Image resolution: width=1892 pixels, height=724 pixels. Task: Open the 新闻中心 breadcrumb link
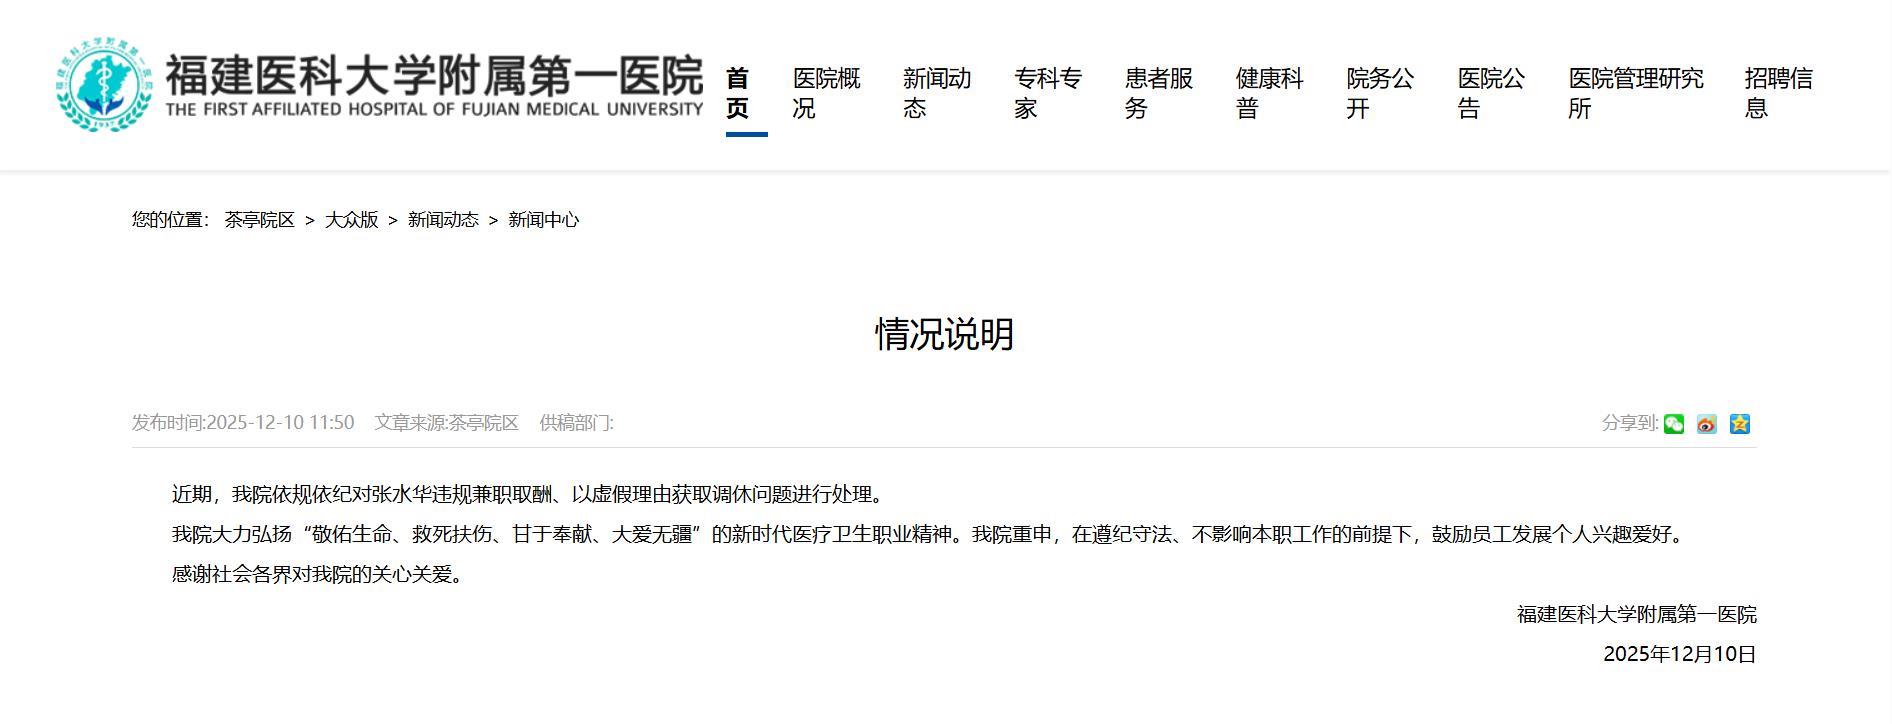click(x=543, y=220)
